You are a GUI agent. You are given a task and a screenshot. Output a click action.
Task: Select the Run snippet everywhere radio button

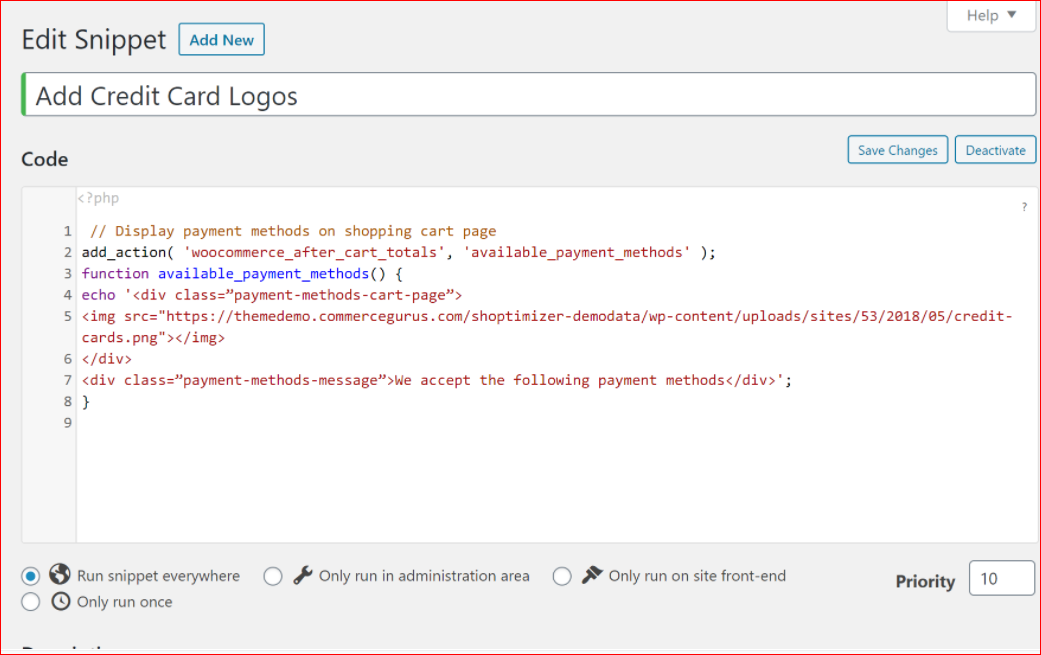(x=31, y=576)
